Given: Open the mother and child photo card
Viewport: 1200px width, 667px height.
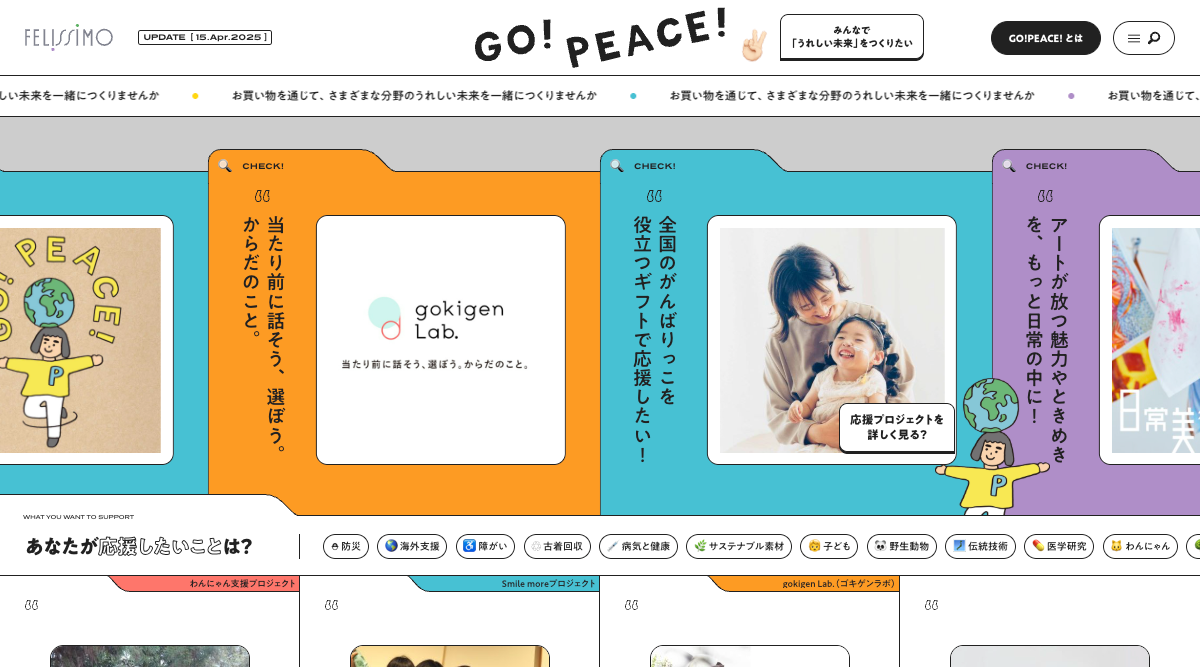Looking at the screenshot, I should pyautogui.click(x=832, y=340).
